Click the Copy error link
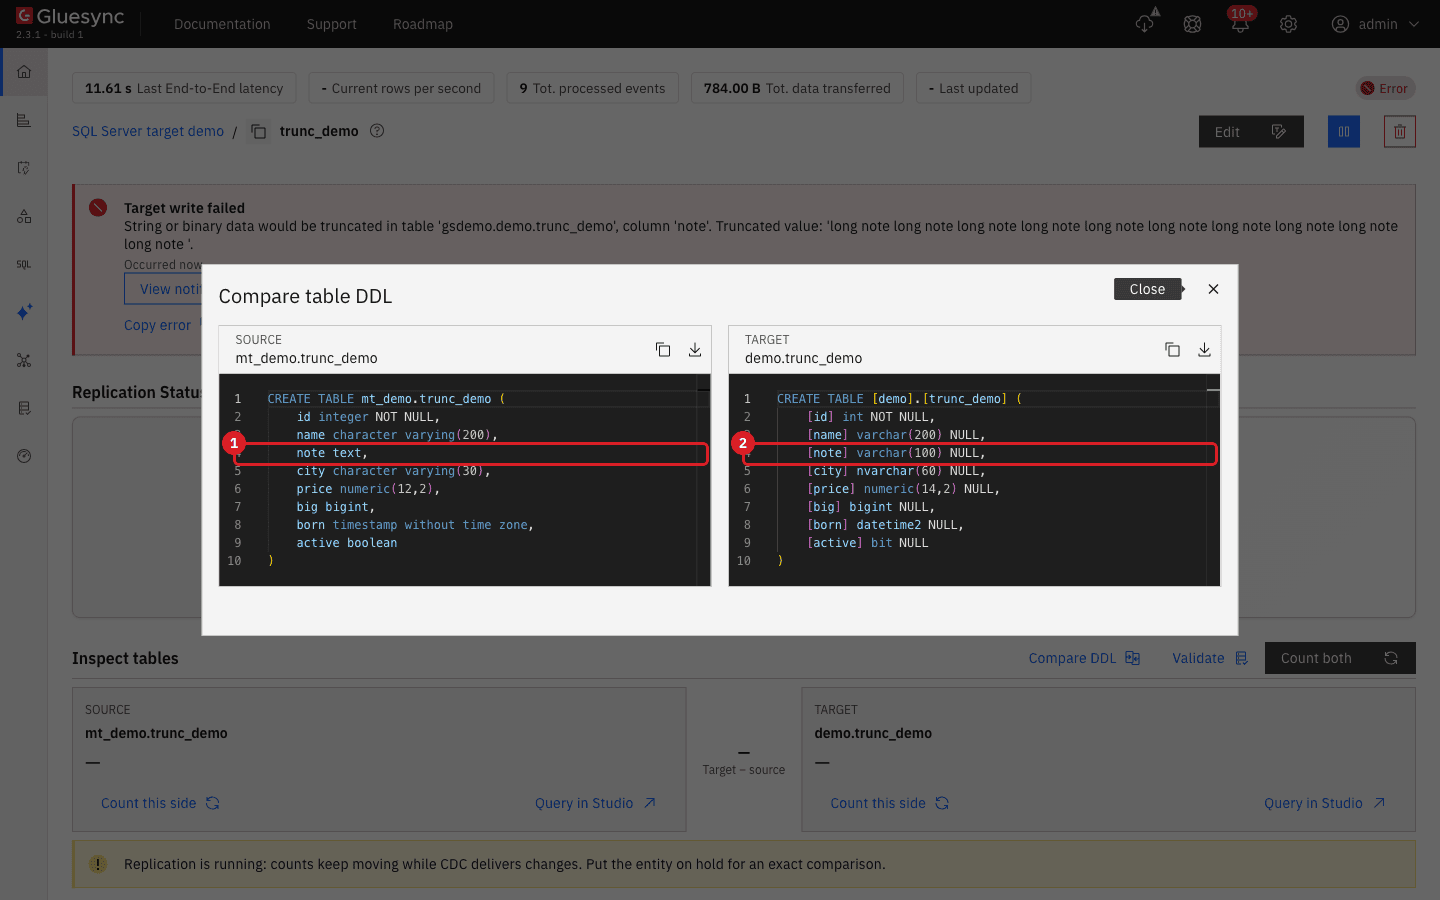 [x=157, y=325]
